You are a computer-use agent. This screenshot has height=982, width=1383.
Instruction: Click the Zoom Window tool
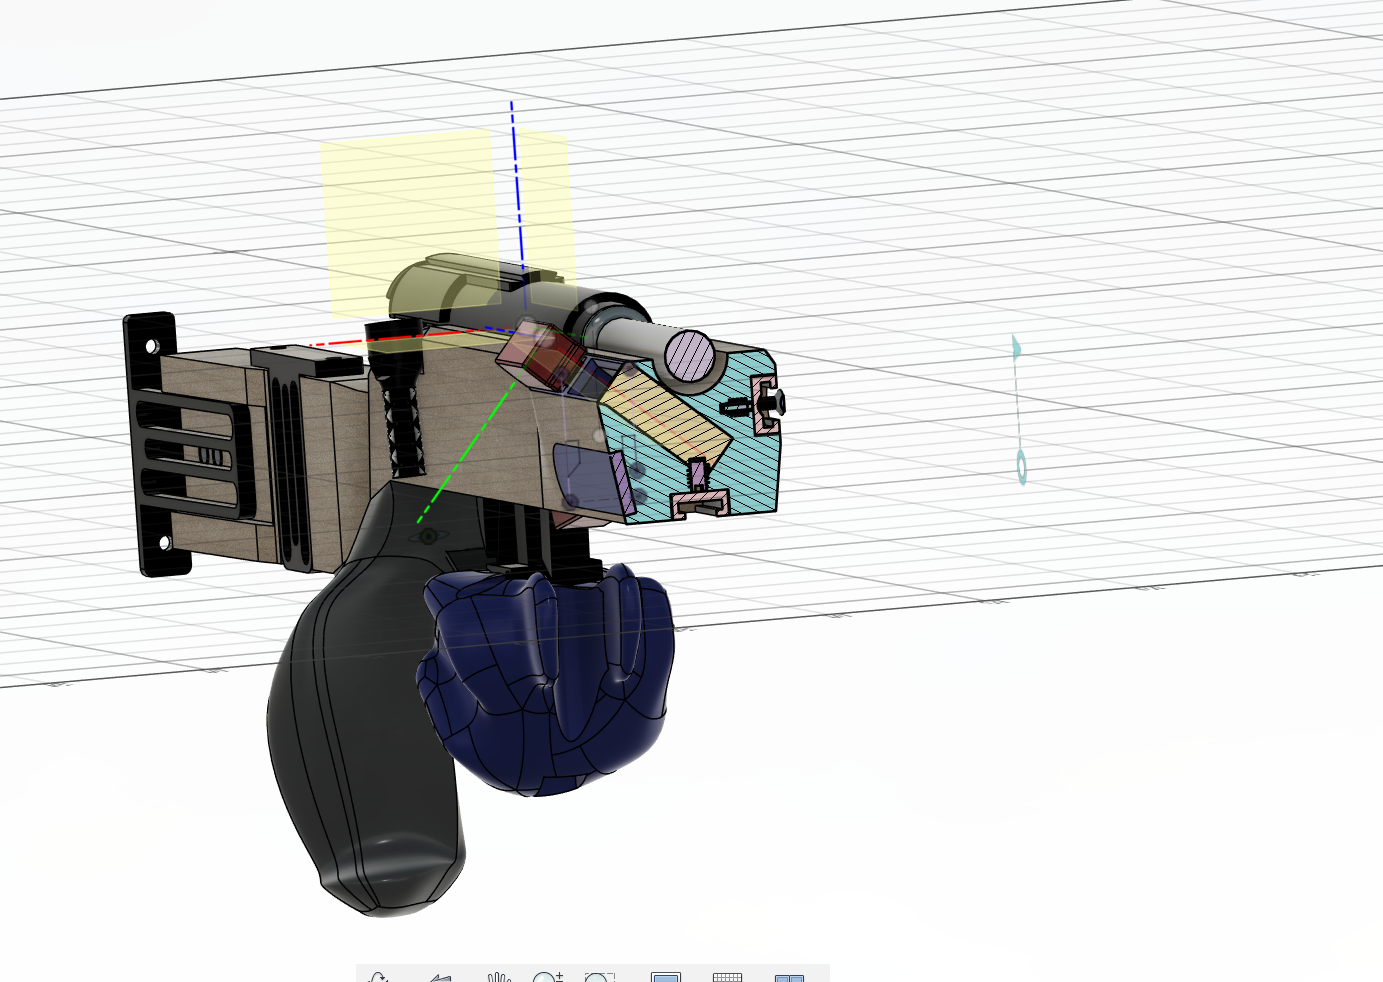click(x=599, y=976)
